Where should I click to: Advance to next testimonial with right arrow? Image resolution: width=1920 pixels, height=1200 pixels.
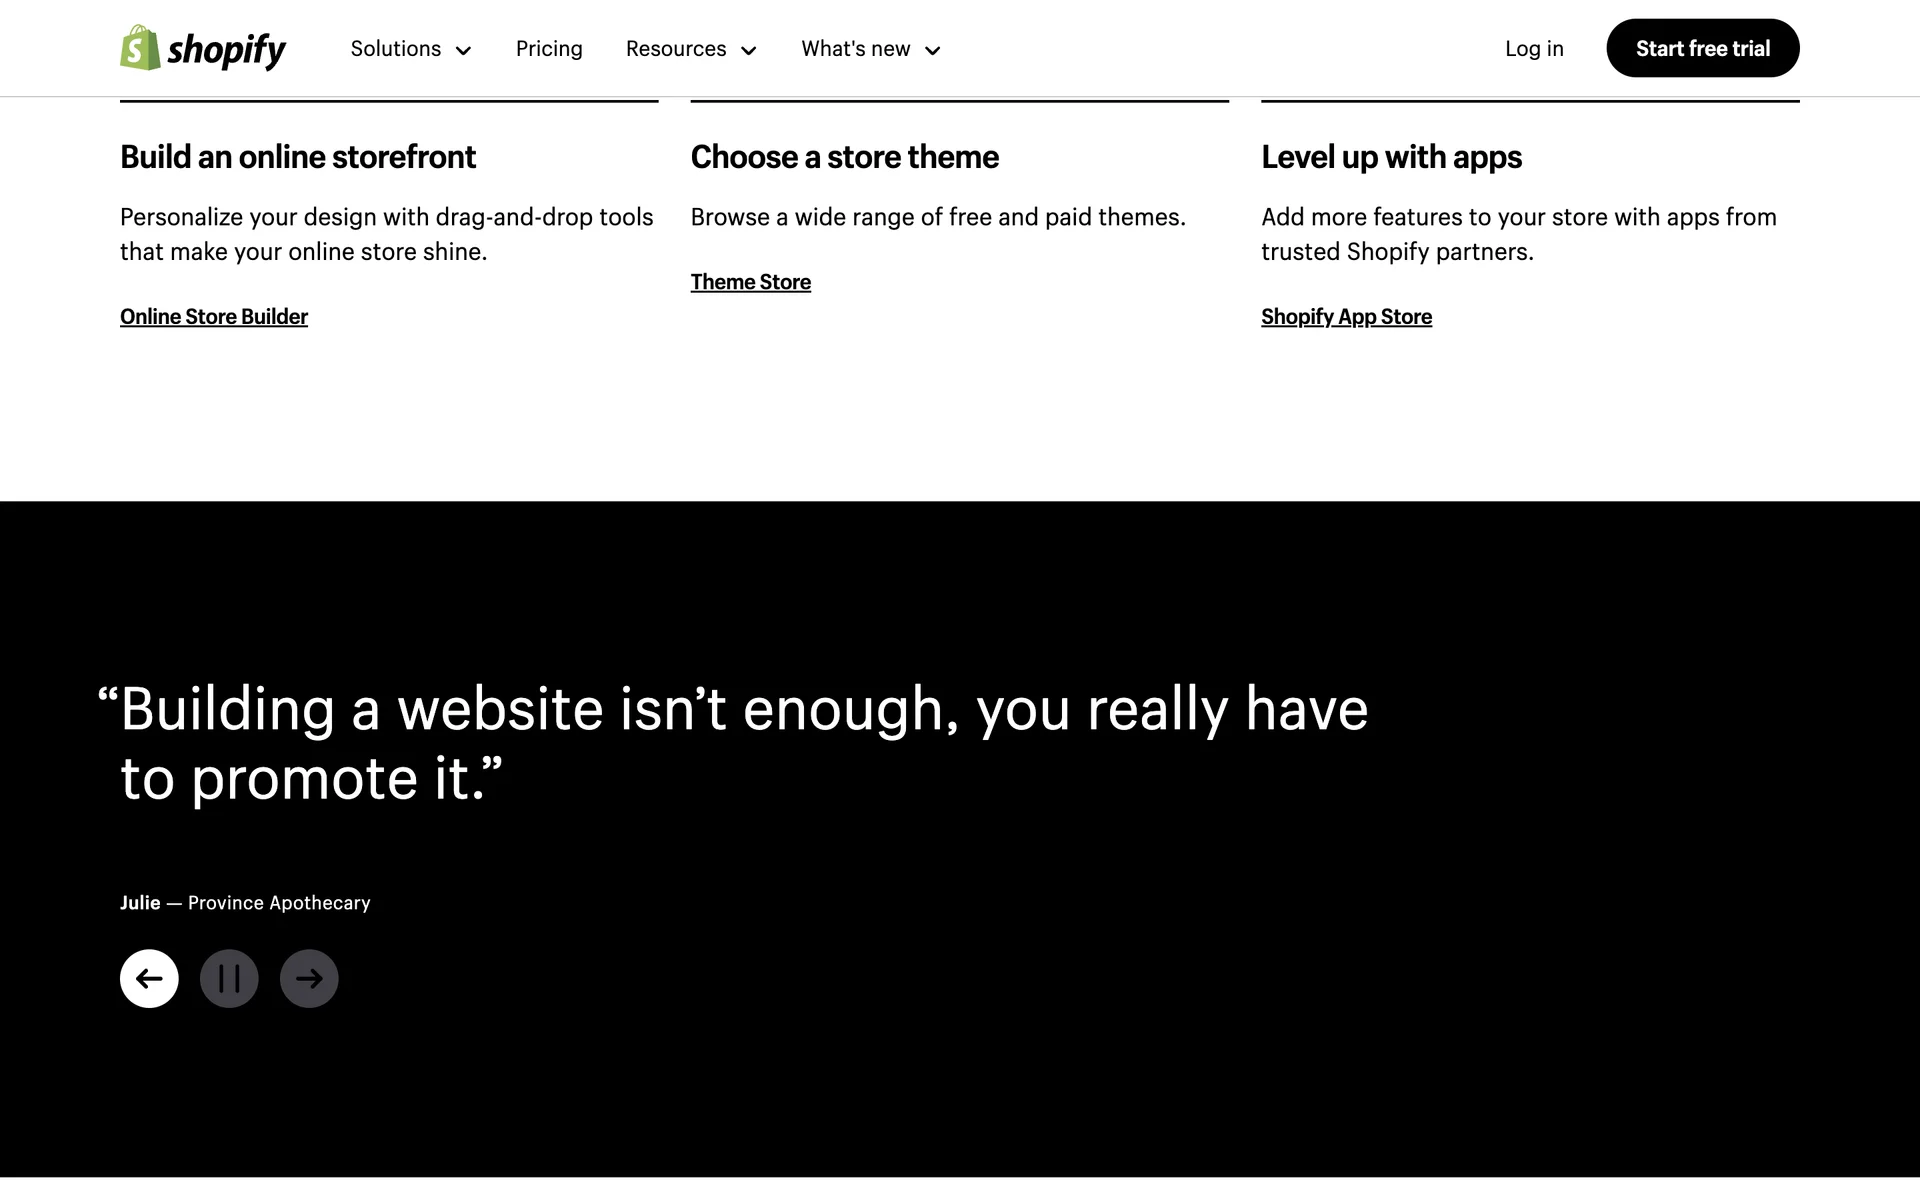[309, 978]
